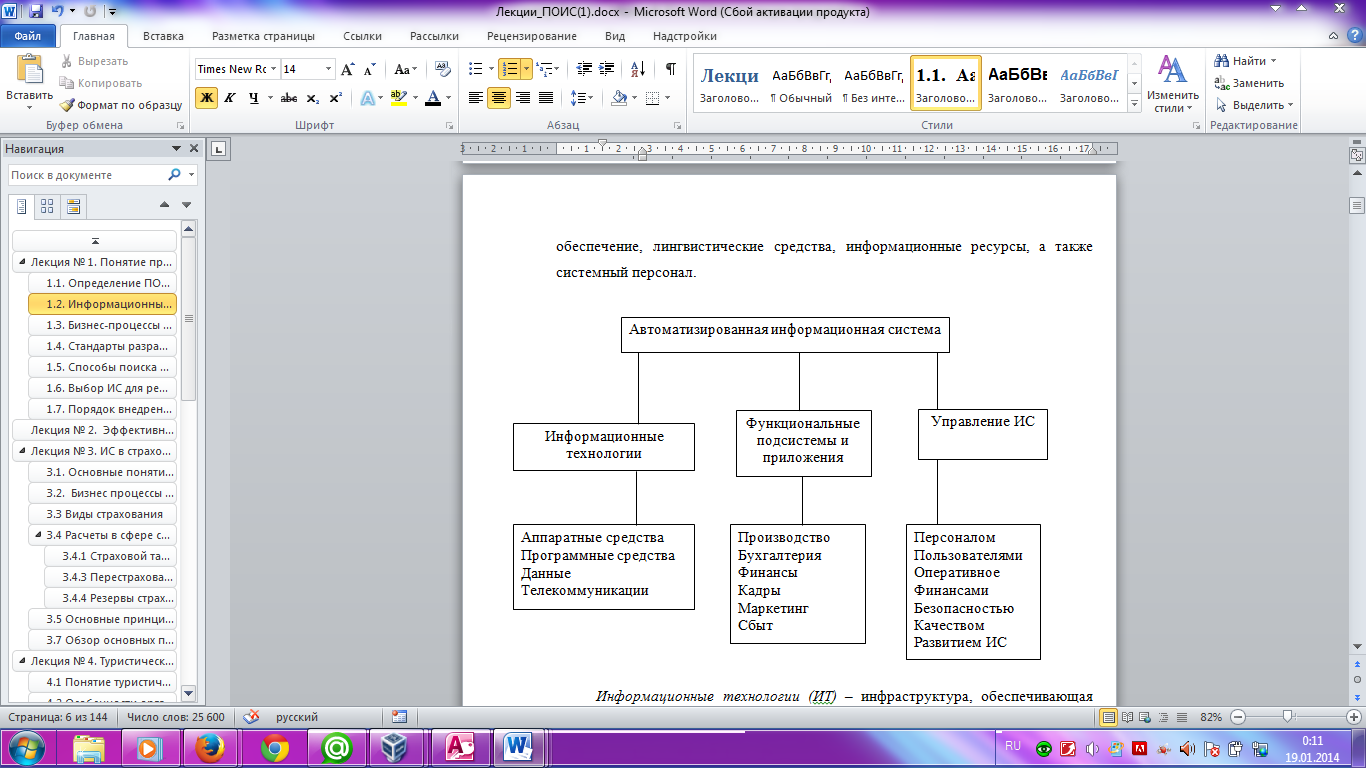Open Windows Start menu
1366x768 pixels.
pos(27,747)
